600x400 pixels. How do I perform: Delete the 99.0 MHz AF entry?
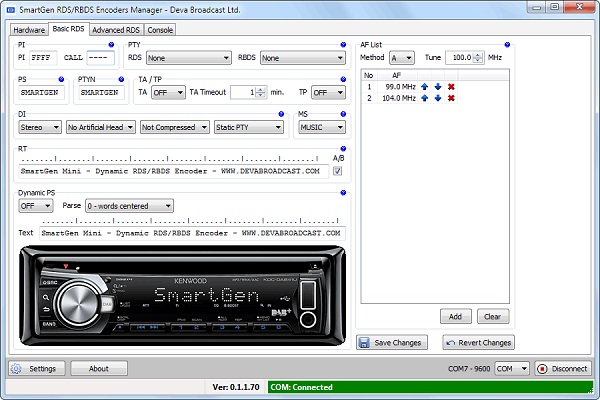(x=451, y=87)
